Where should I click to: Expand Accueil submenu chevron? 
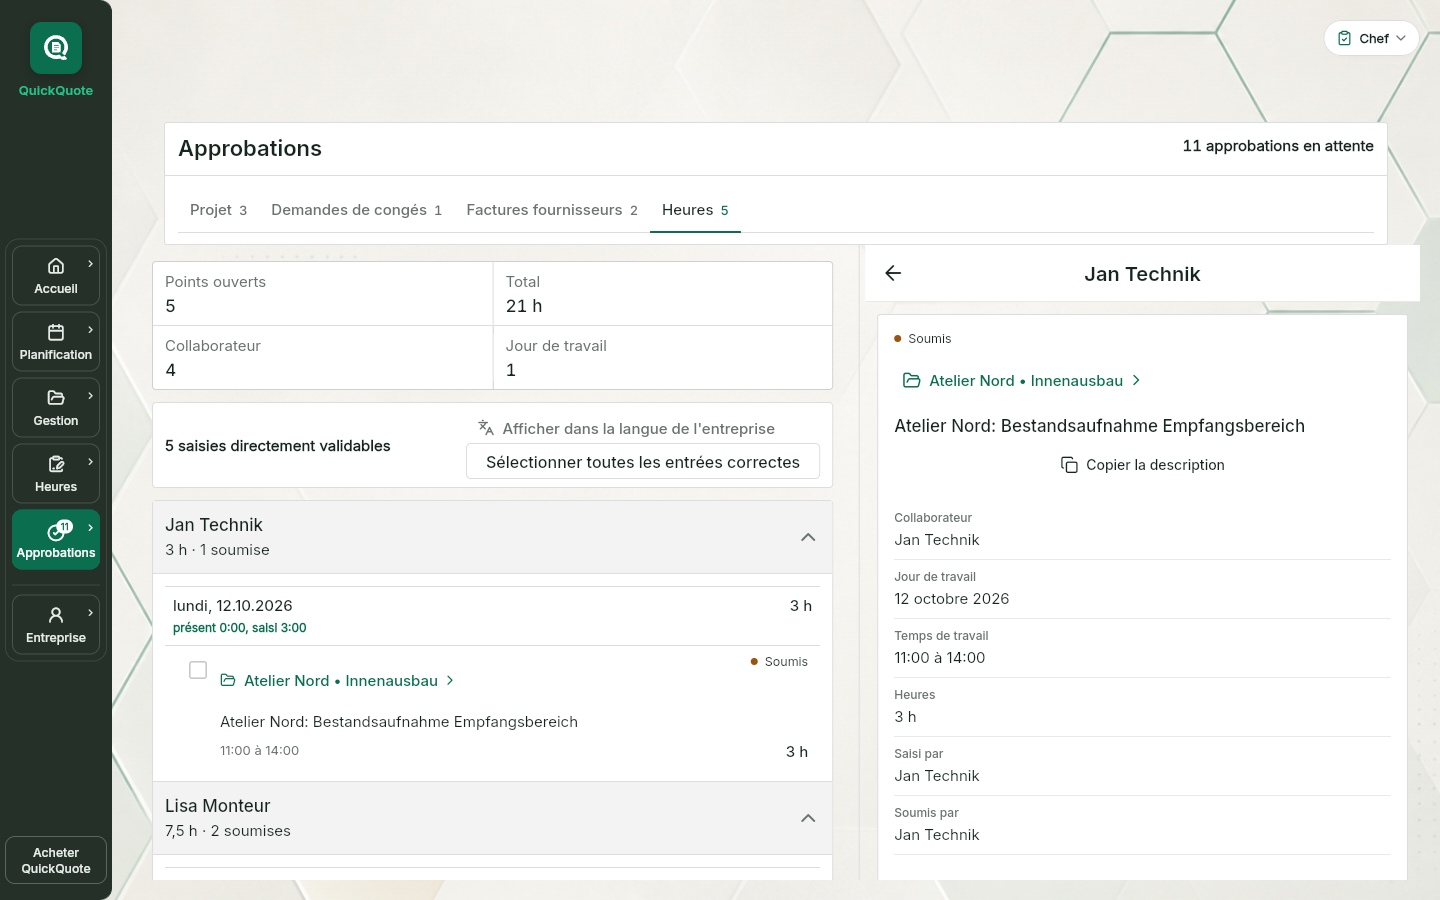91,264
